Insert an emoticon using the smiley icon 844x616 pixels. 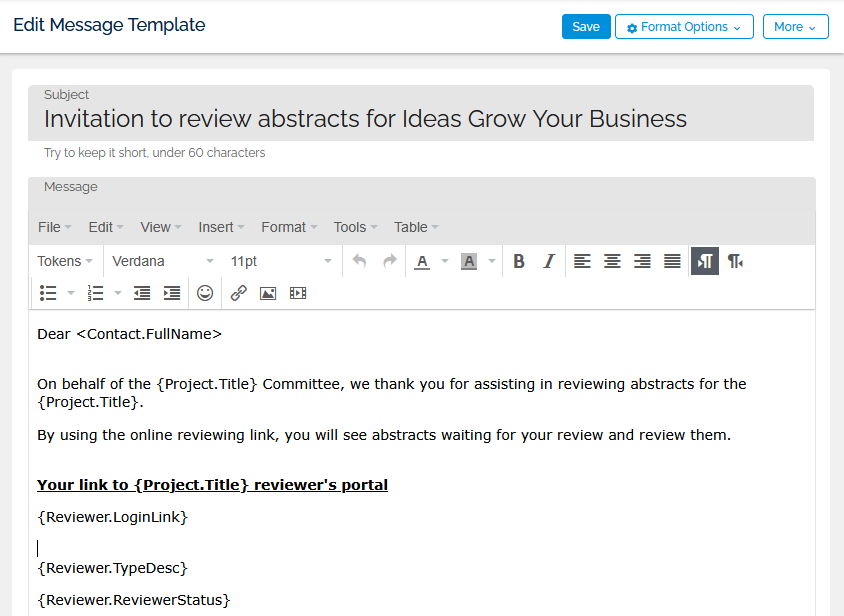205,293
